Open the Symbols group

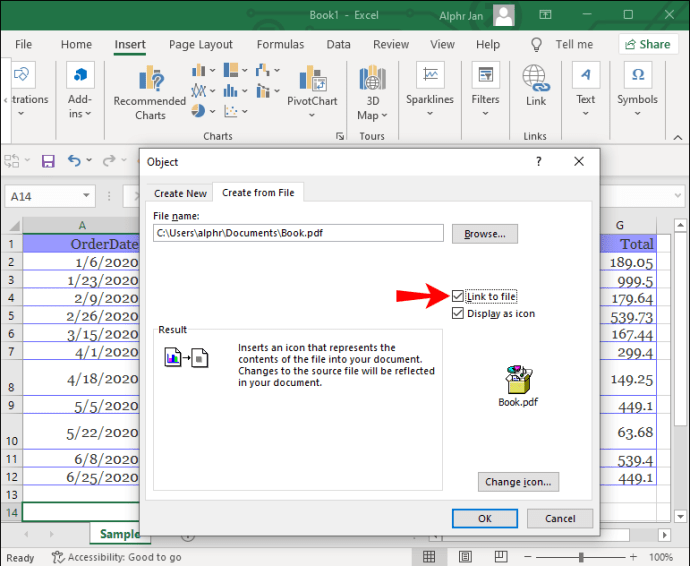pyautogui.click(x=637, y=90)
